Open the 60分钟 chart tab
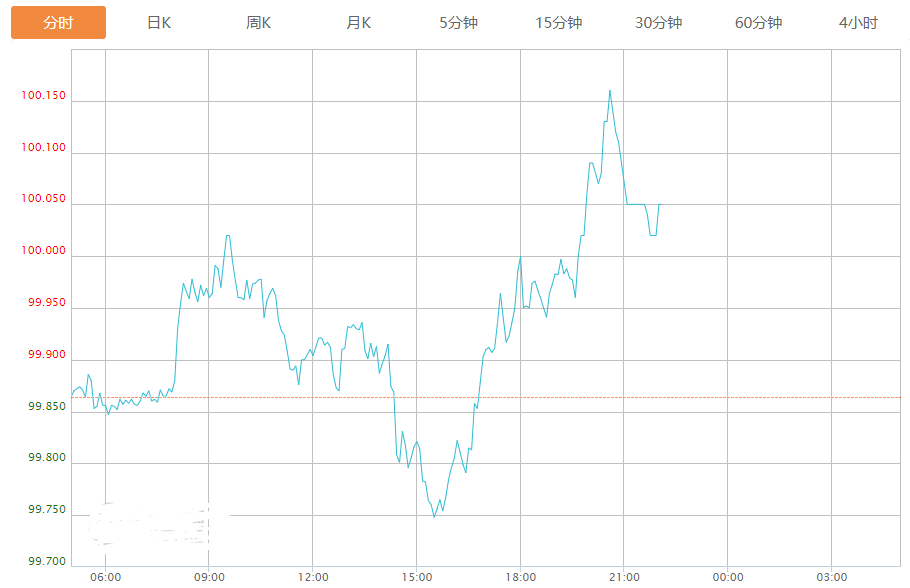The width and height of the screenshot is (910, 588). [x=759, y=23]
